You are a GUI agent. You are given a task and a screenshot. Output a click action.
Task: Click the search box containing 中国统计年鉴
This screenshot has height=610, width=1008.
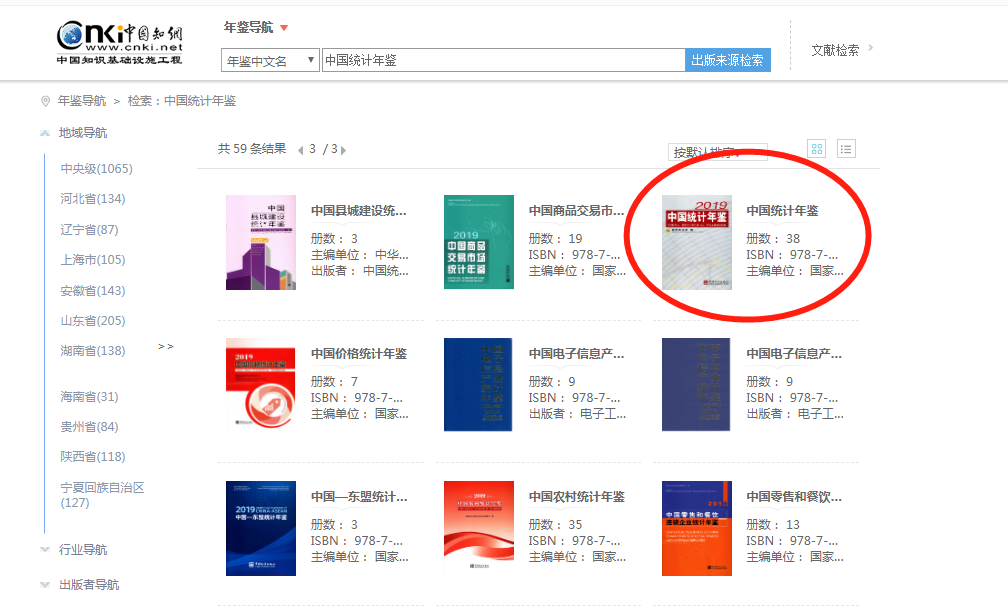[x=503, y=60]
